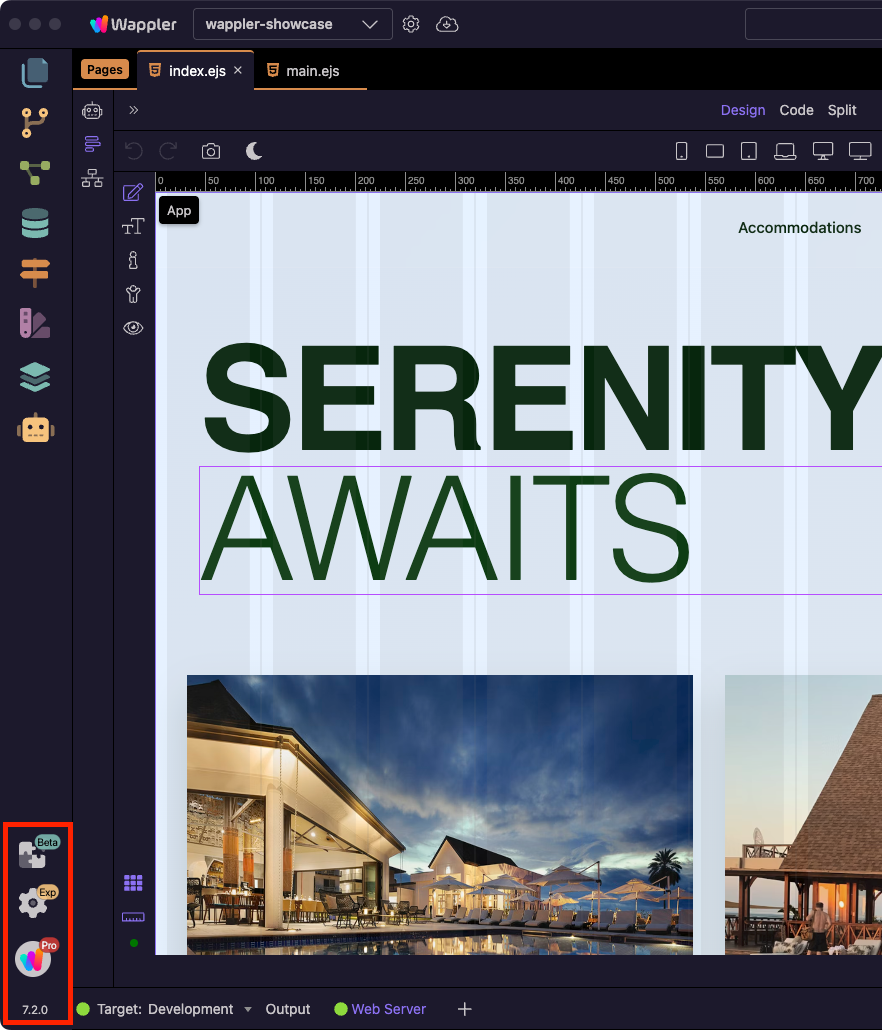Open the AI robot assistant in sidebar
Screen dimensions: 882x1030
click(x=35, y=429)
